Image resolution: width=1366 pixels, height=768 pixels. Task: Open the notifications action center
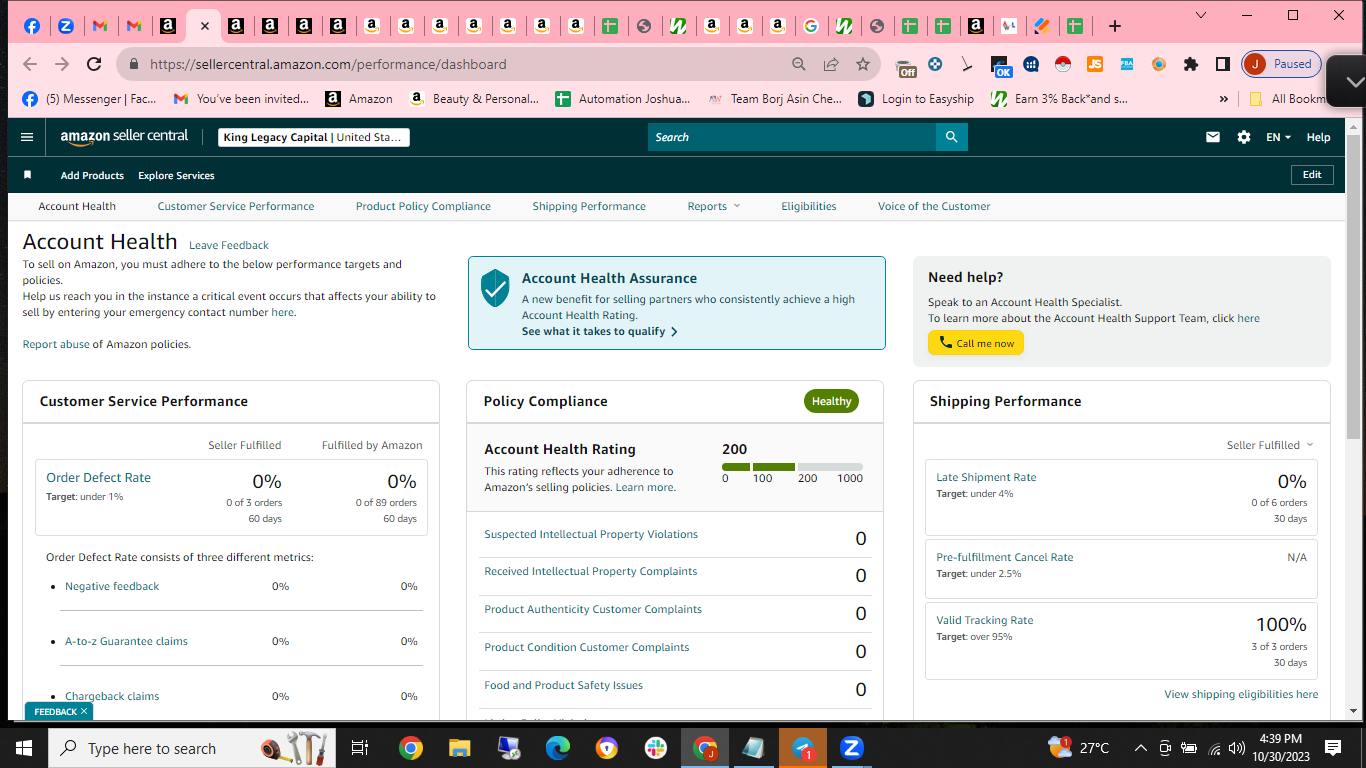click(1332, 747)
